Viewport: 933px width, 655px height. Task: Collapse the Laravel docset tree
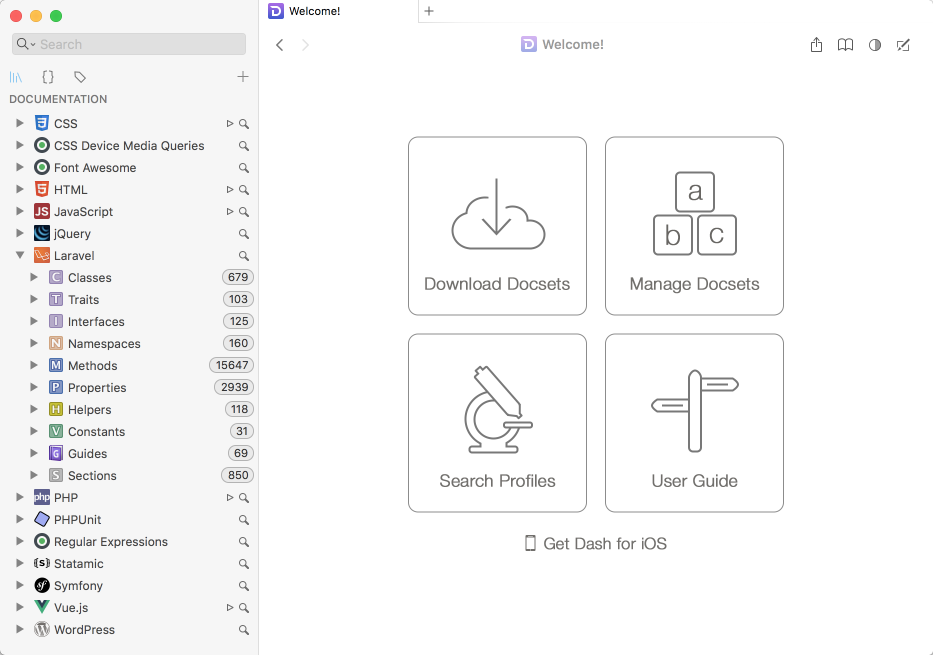[x=20, y=255]
